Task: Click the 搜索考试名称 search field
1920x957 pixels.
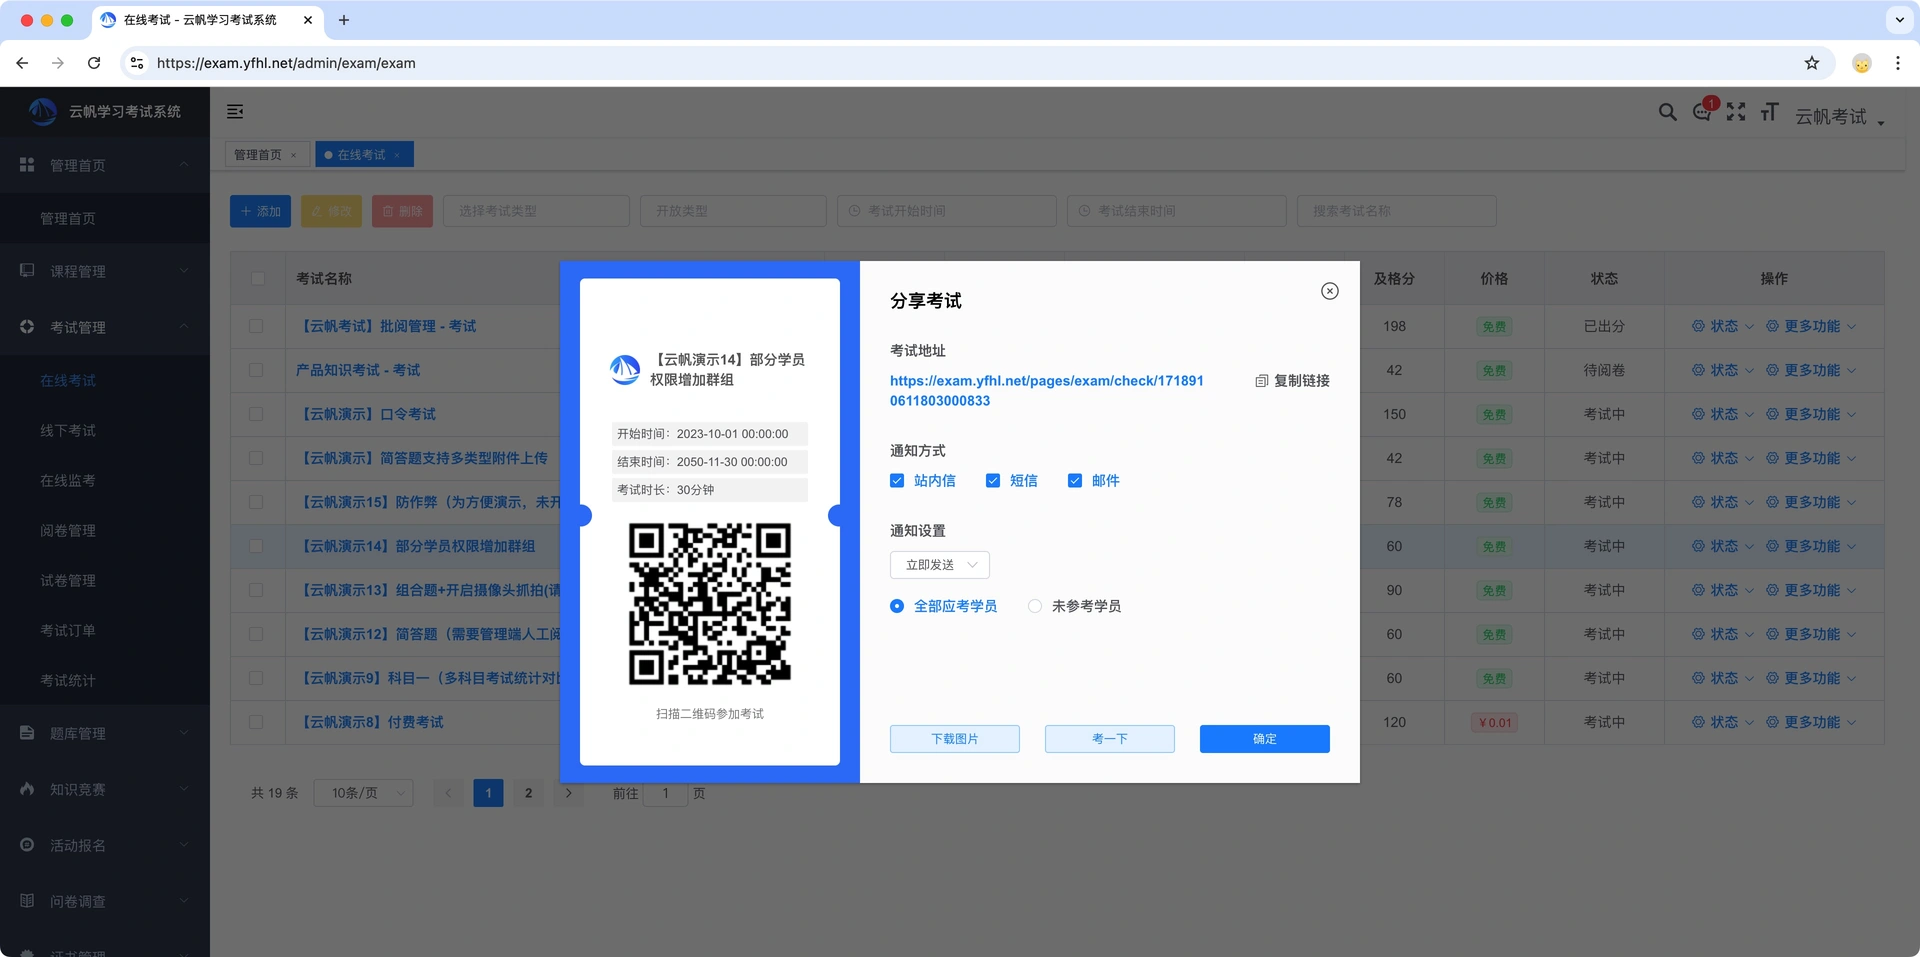Action: coord(1396,211)
